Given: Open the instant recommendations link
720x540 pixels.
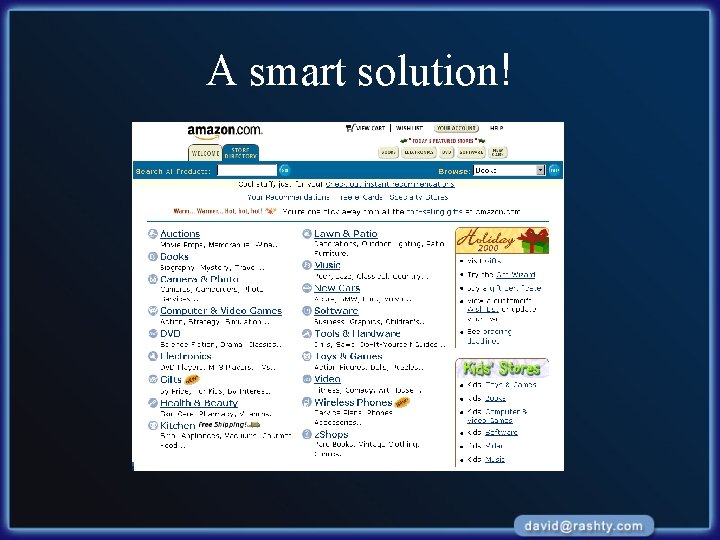Looking at the screenshot, I should pyautogui.click(x=390, y=184).
